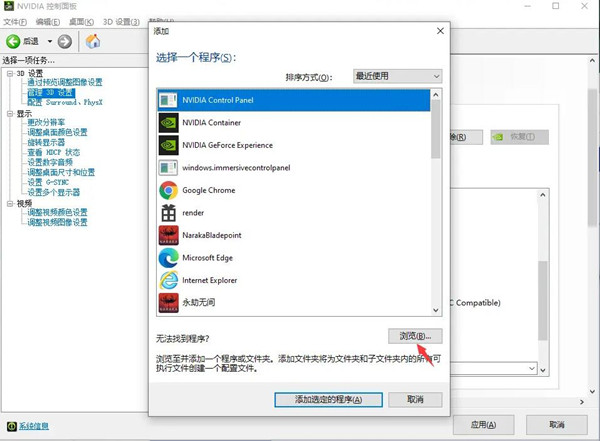Viewport: 600px width, 441px height.
Task: Collapse the 3D 设置 tree node
Action: 10,74
